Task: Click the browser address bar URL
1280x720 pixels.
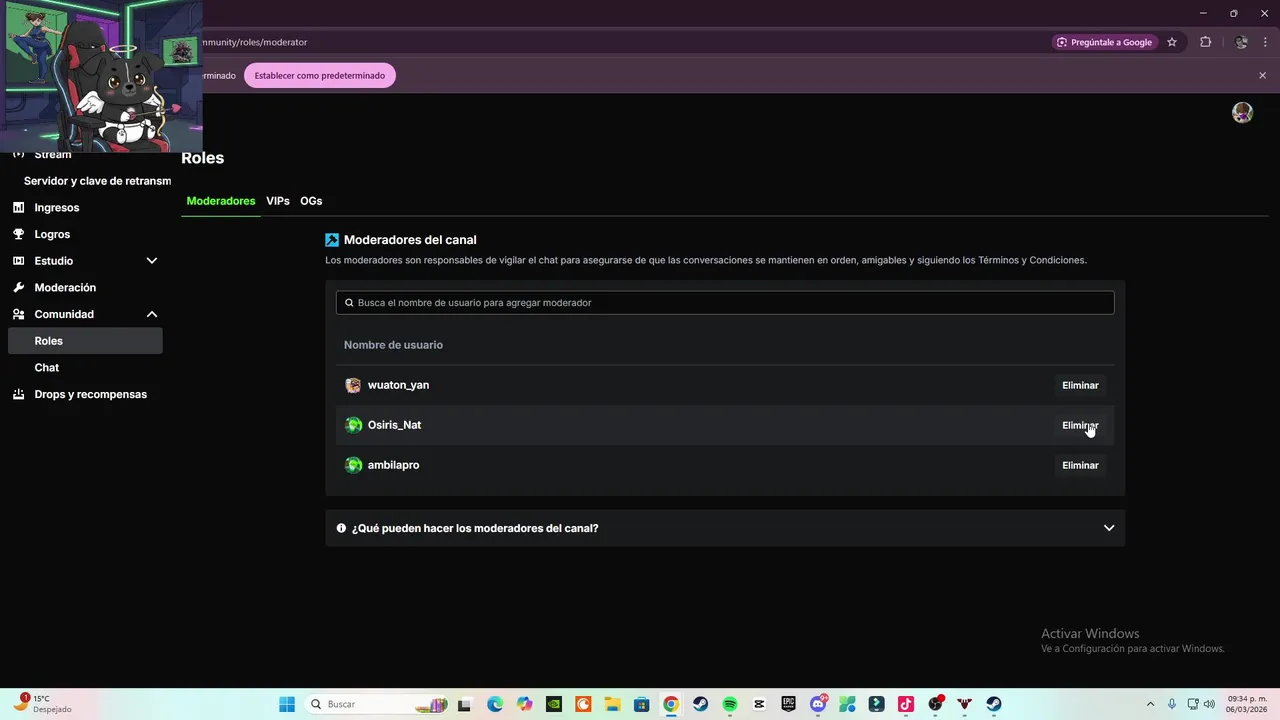Action: [x=254, y=42]
